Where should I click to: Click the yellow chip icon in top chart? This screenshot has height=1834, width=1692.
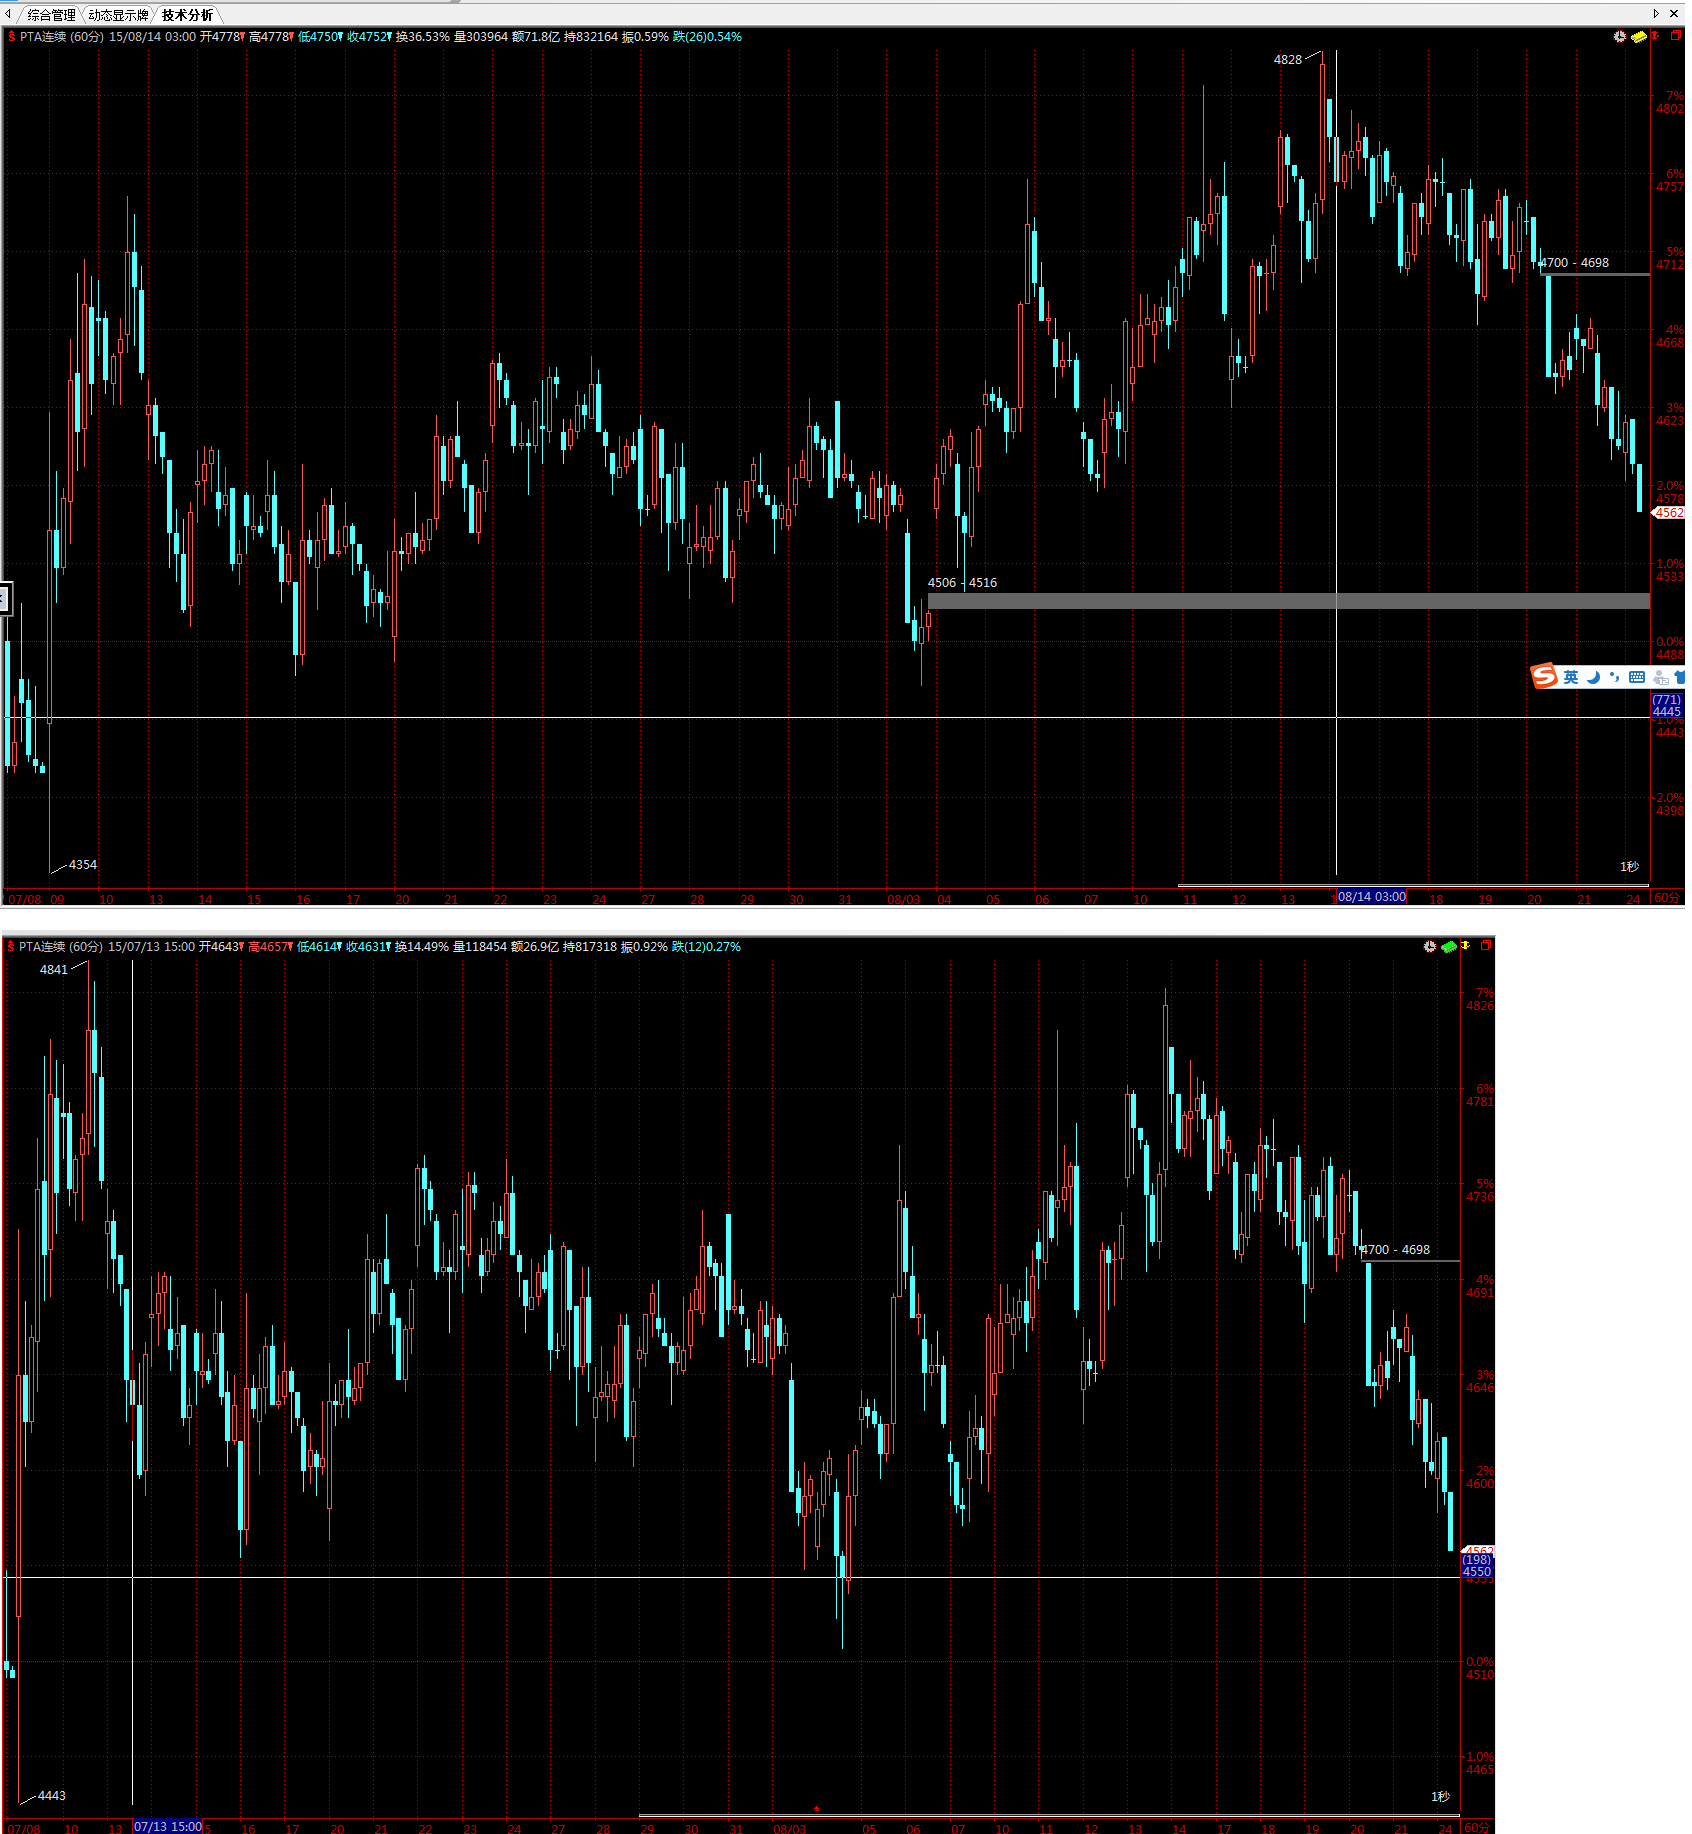(1638, 37)
